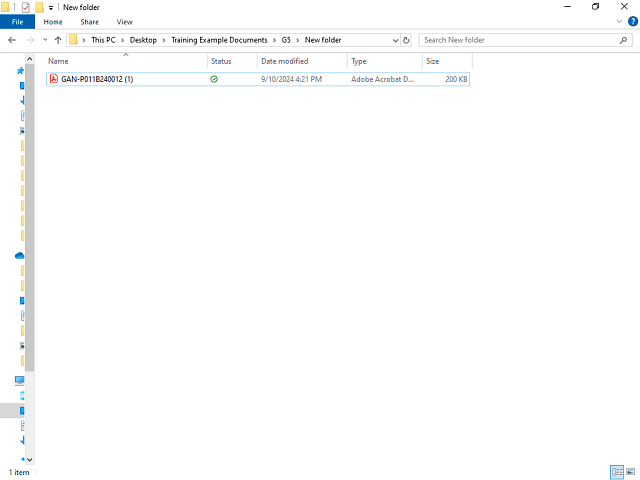The height and width of the screenshot is (480, 640).
Task: Sort by the Status column header
Action: coord(221,61)
